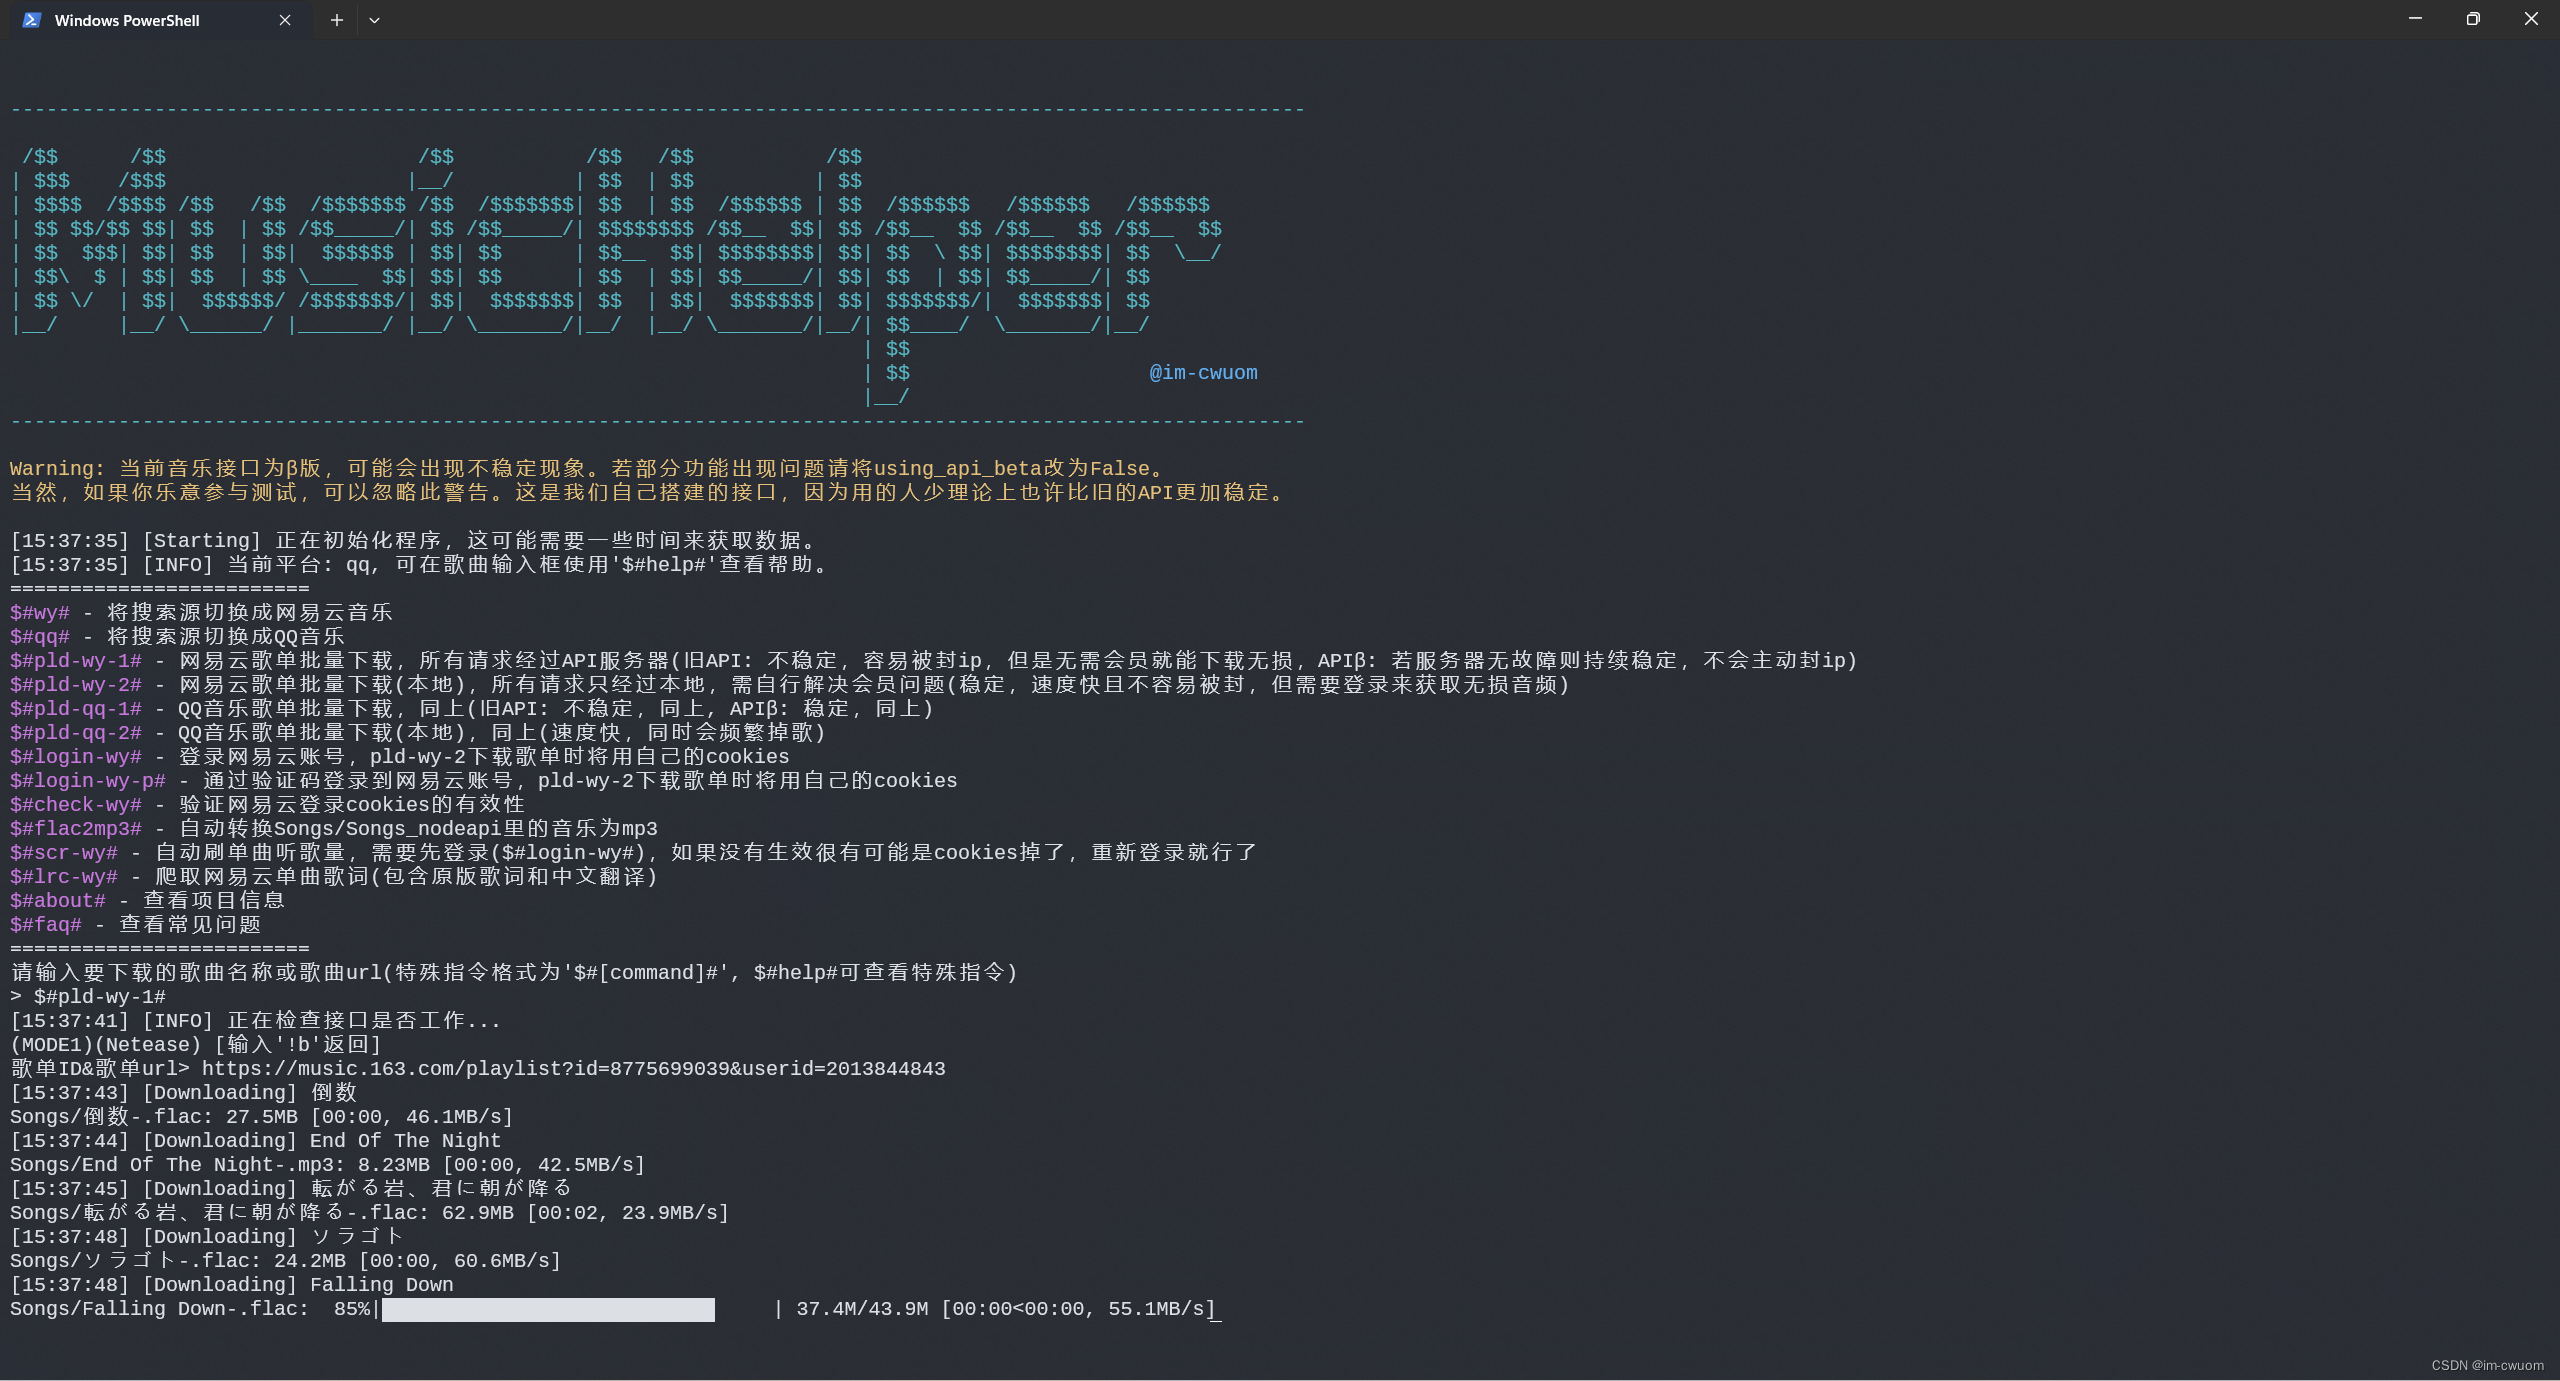The height and width of the screenshot is (1381, 2560).
Task: Close the Windows PowerShell tab
Action: tap(285, 20)
